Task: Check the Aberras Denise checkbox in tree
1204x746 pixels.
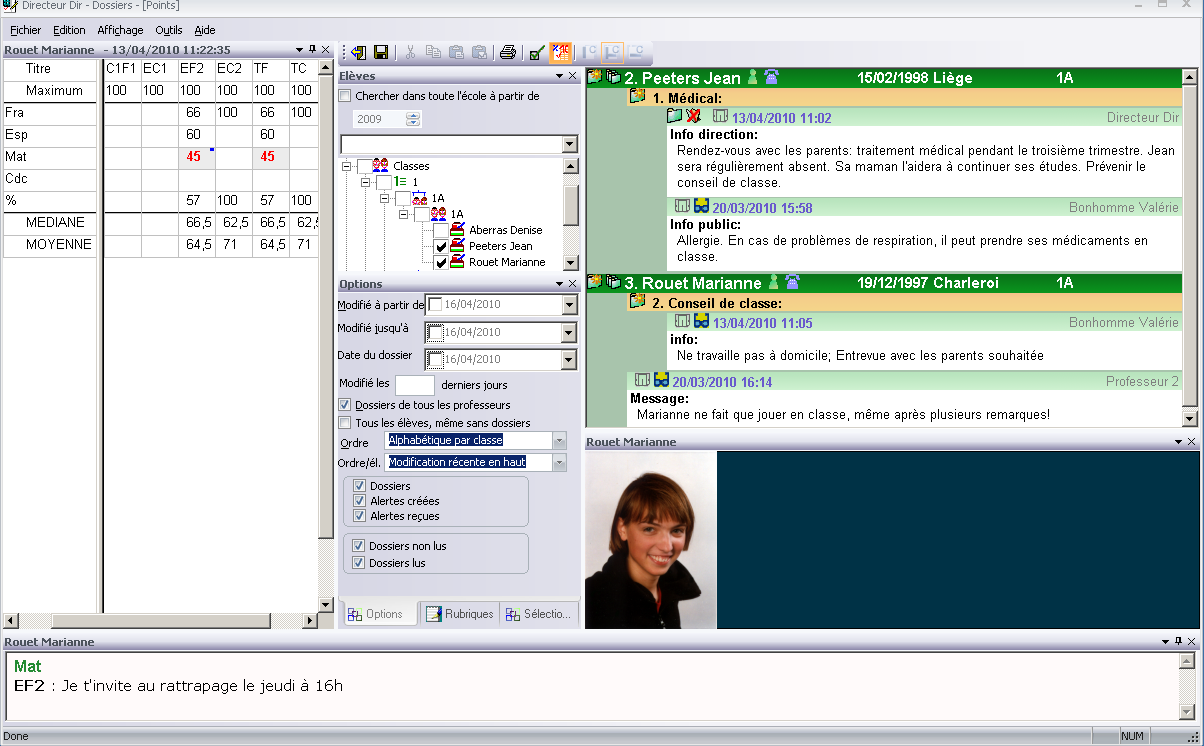Action: pyautogui.click(x=440, y=230)
